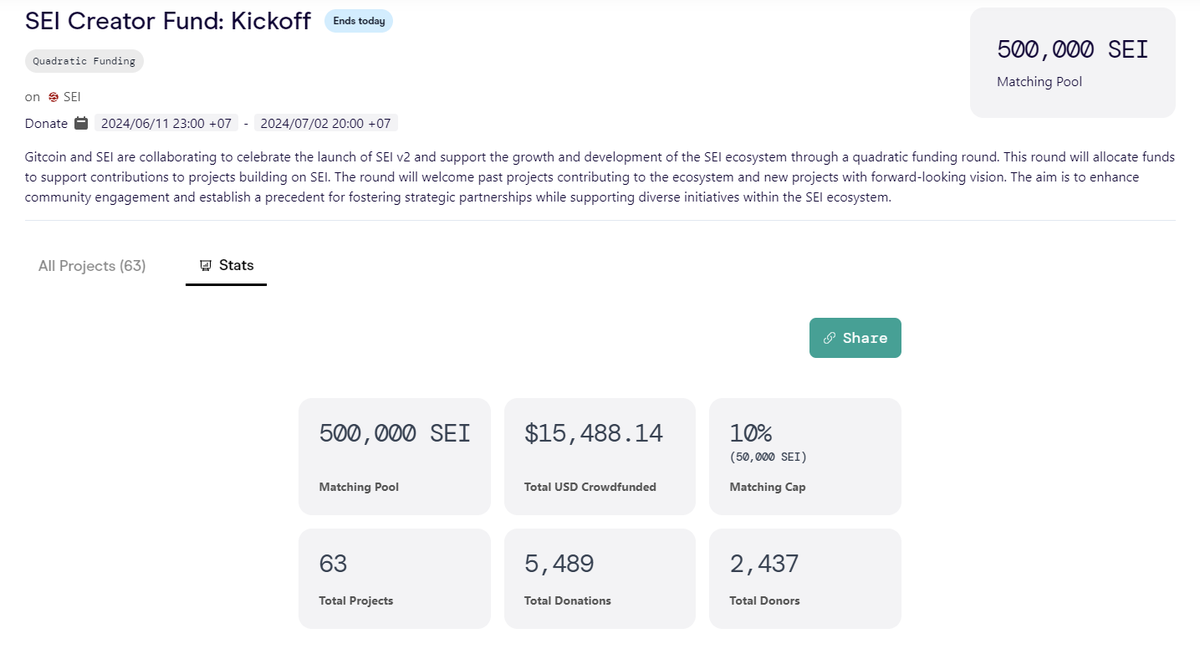
Task: Click the Total USD Crowdfunded card
Action: (x=599, y=456)
